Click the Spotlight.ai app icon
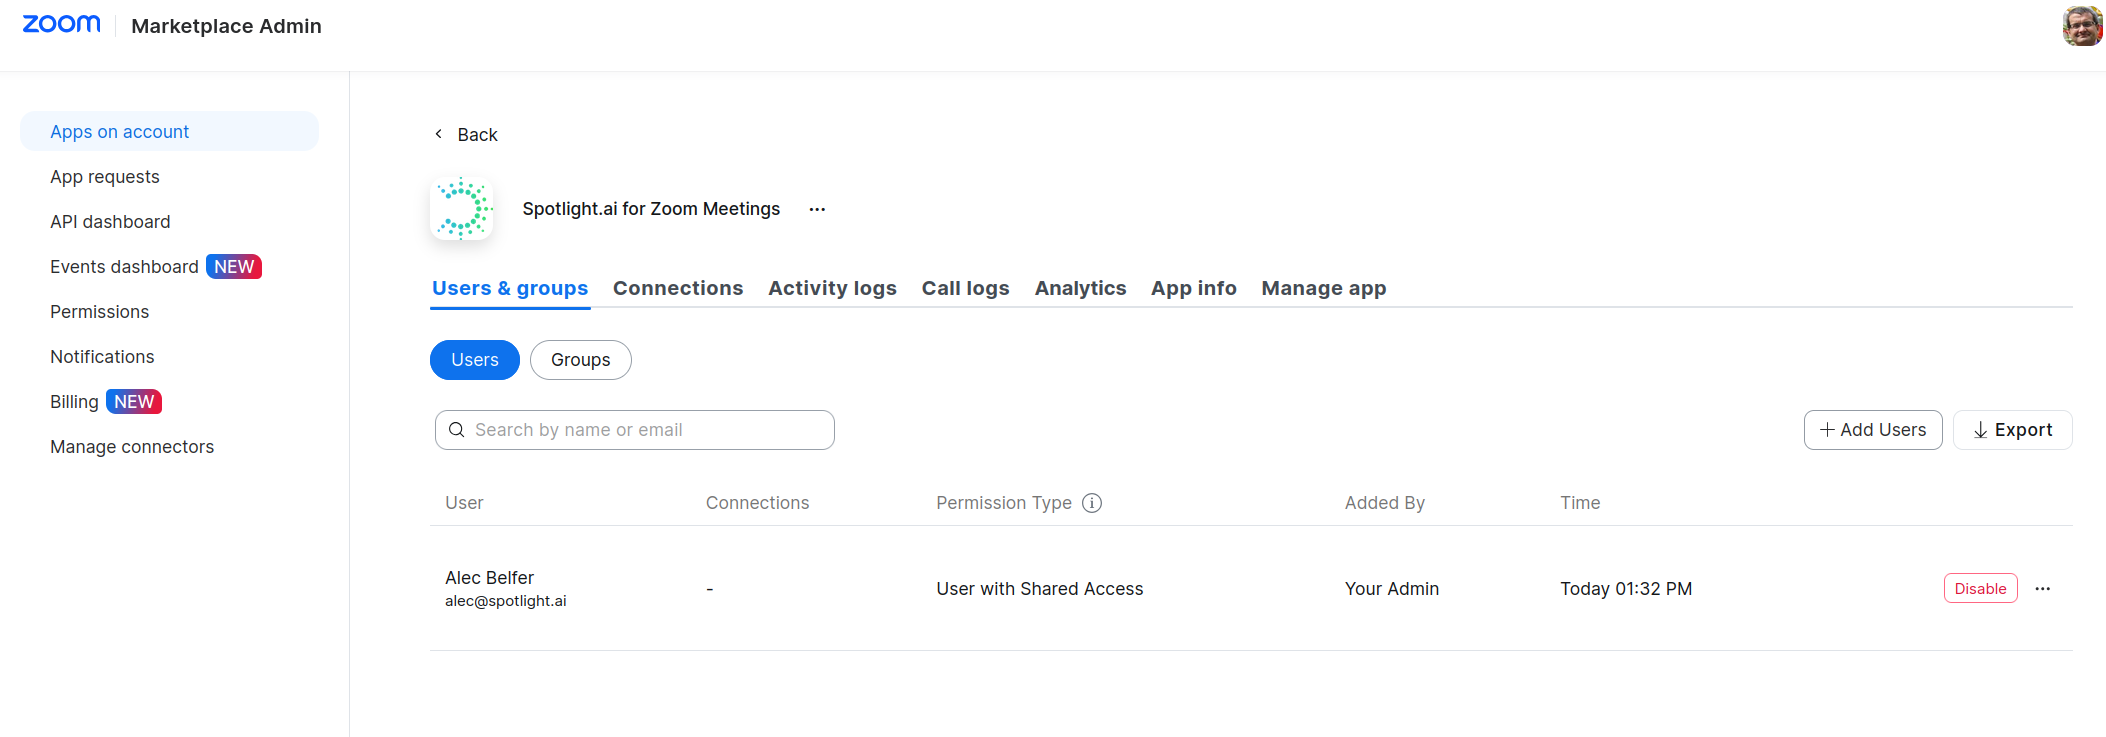This screenshot has width=2106, height=737. (x=461, y=208)
